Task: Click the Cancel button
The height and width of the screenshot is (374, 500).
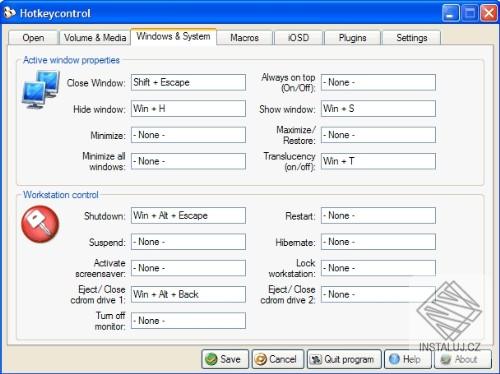Action: [278, 359]
